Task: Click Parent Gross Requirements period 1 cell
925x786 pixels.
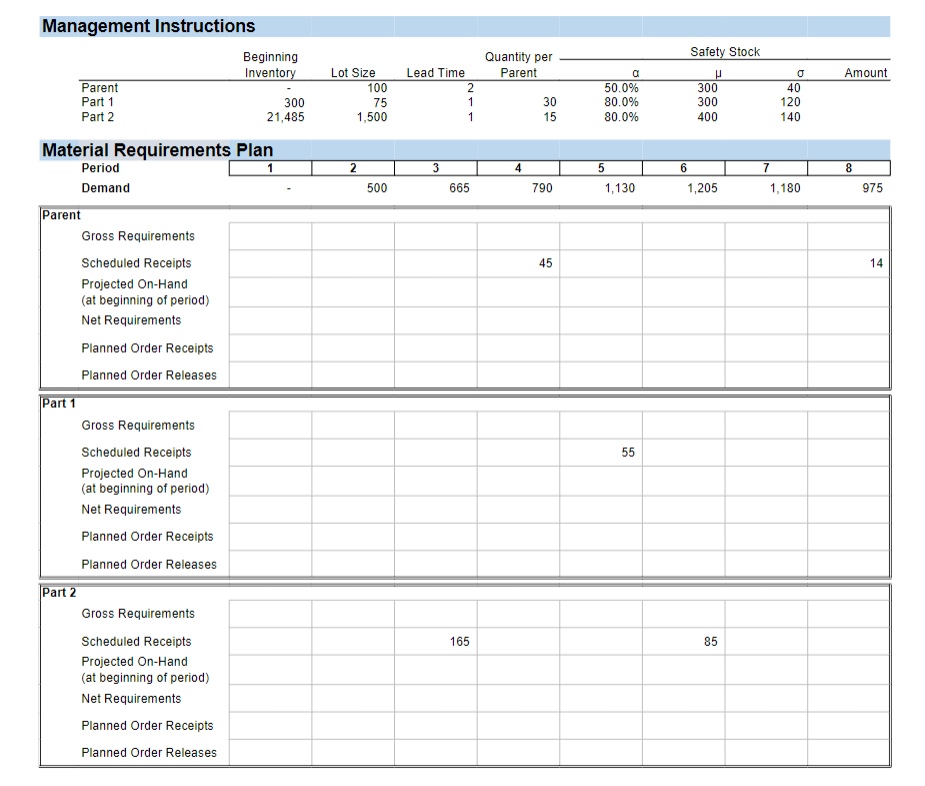Action: point(270,236)
